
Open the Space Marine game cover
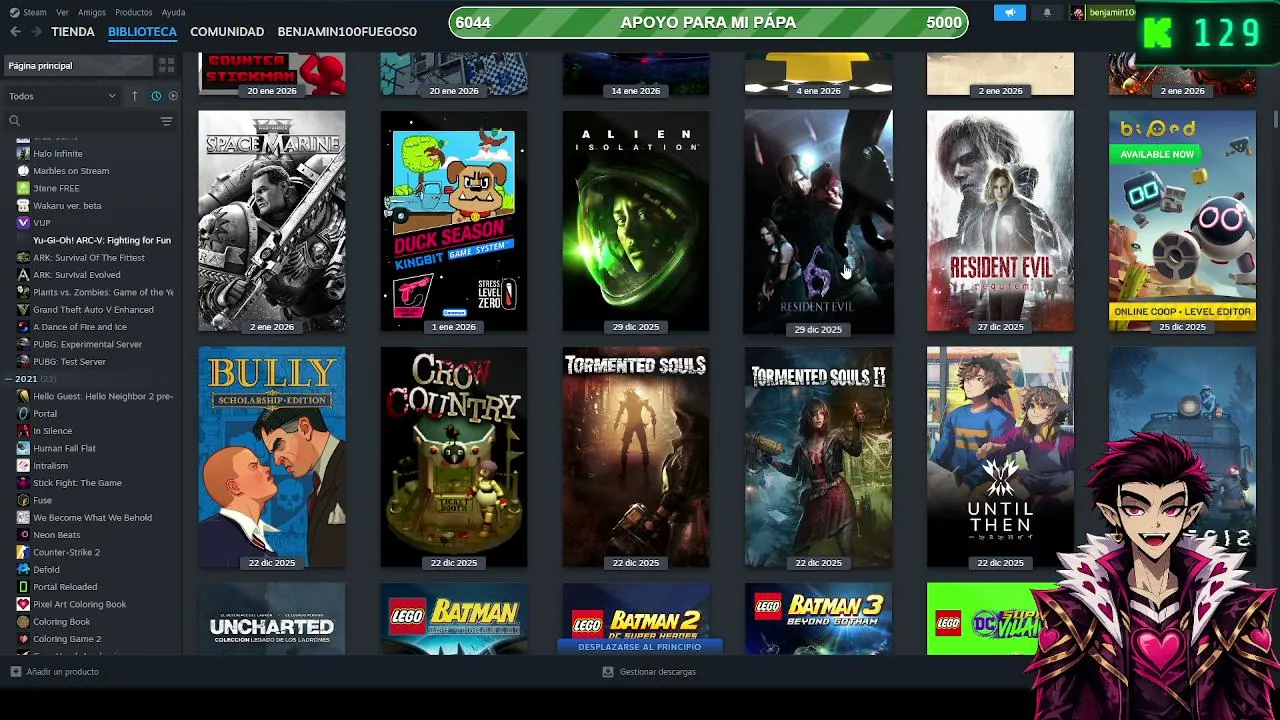(x=272, y=221)
